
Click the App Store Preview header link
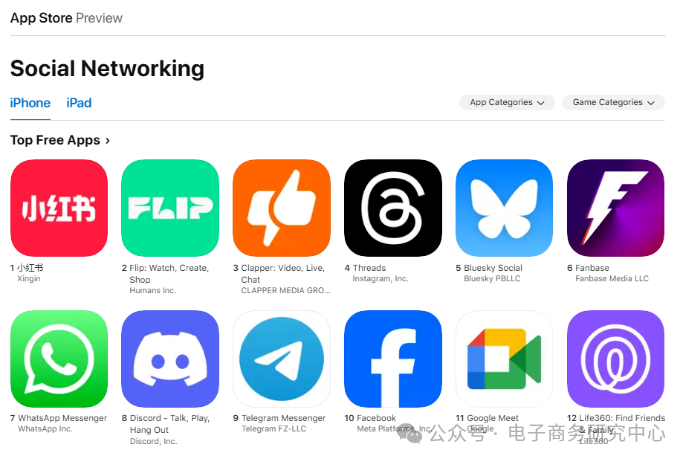pyautogui.click(x=66, y=18)
